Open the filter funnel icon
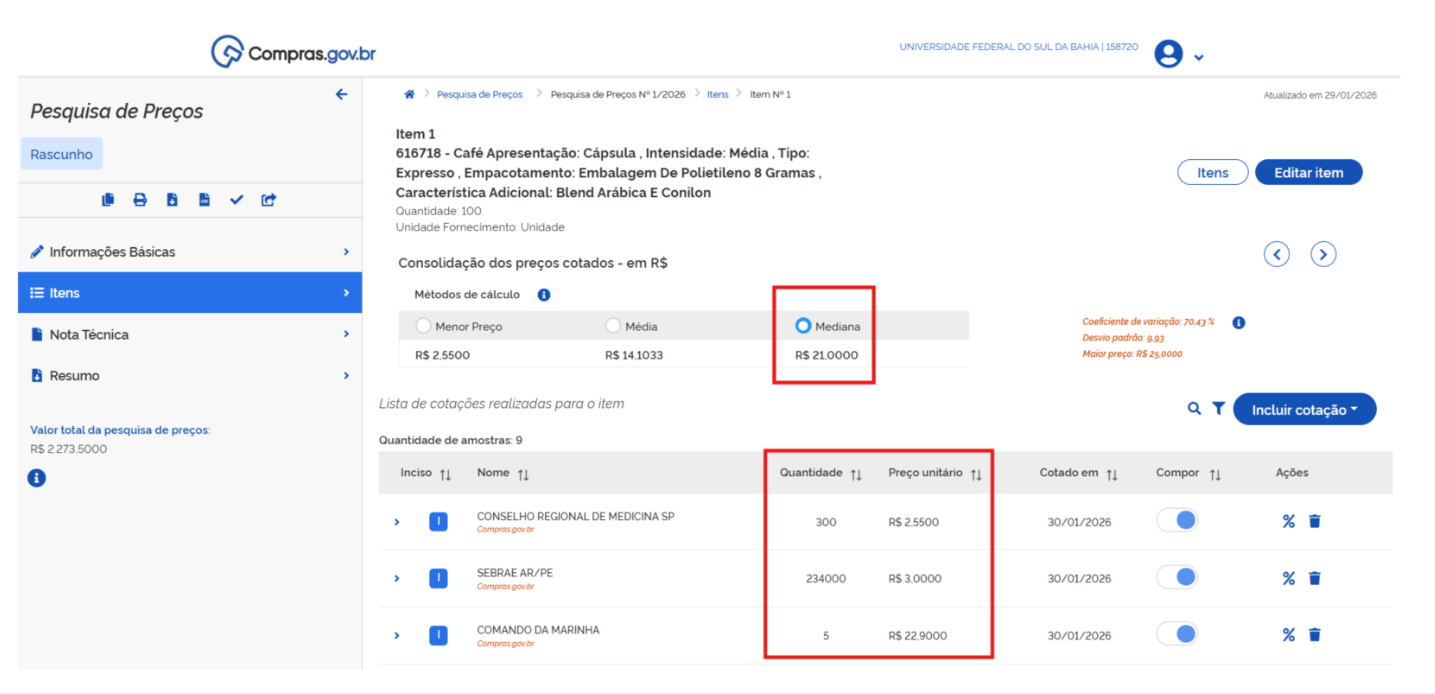The width and height of the screenshot is (1435, 694). point(1218,408)
